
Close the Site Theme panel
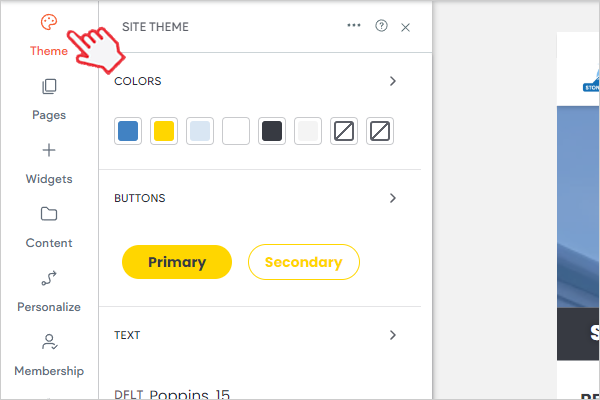[x=405, y=28]
